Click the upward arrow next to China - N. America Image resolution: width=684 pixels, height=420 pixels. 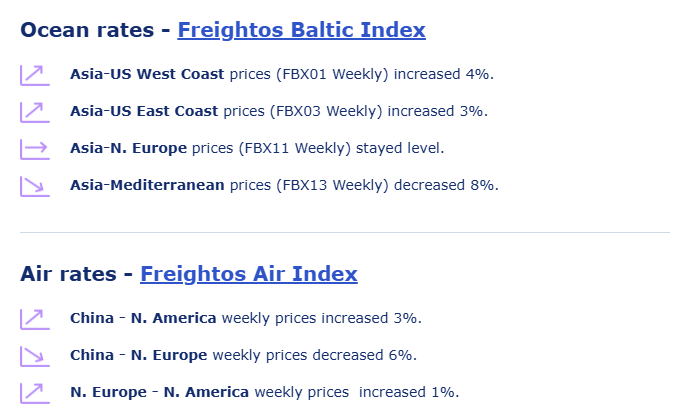click(x=34, y=319)
